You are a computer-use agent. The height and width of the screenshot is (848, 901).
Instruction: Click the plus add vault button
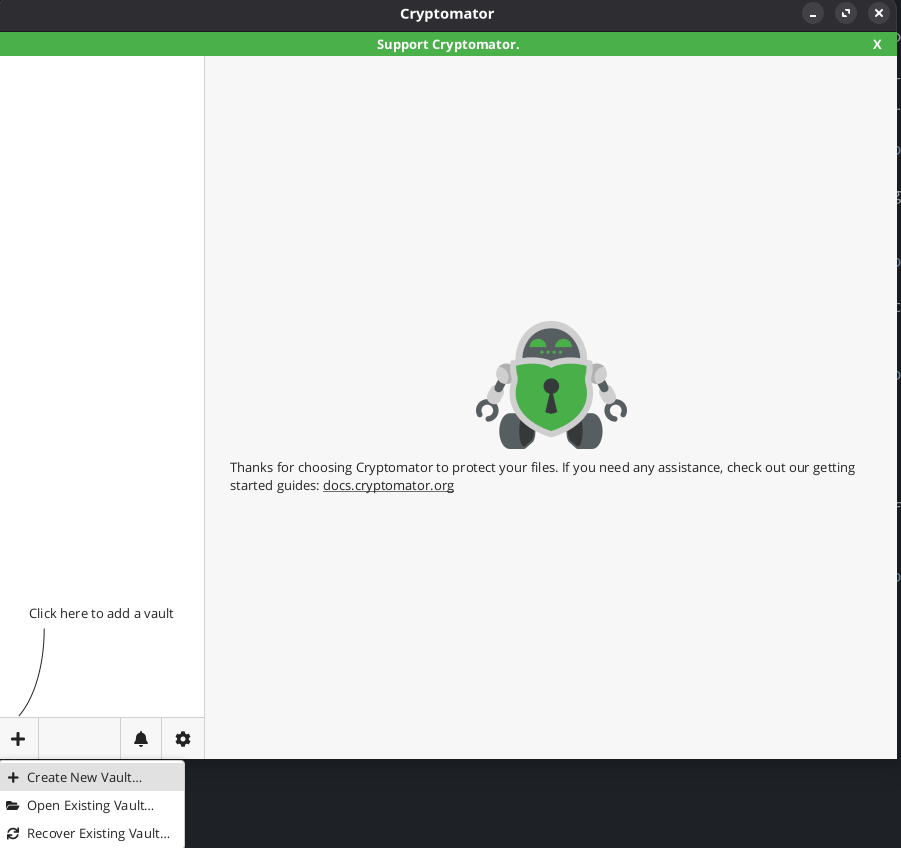pyautogui.click(x=18, y=739)
